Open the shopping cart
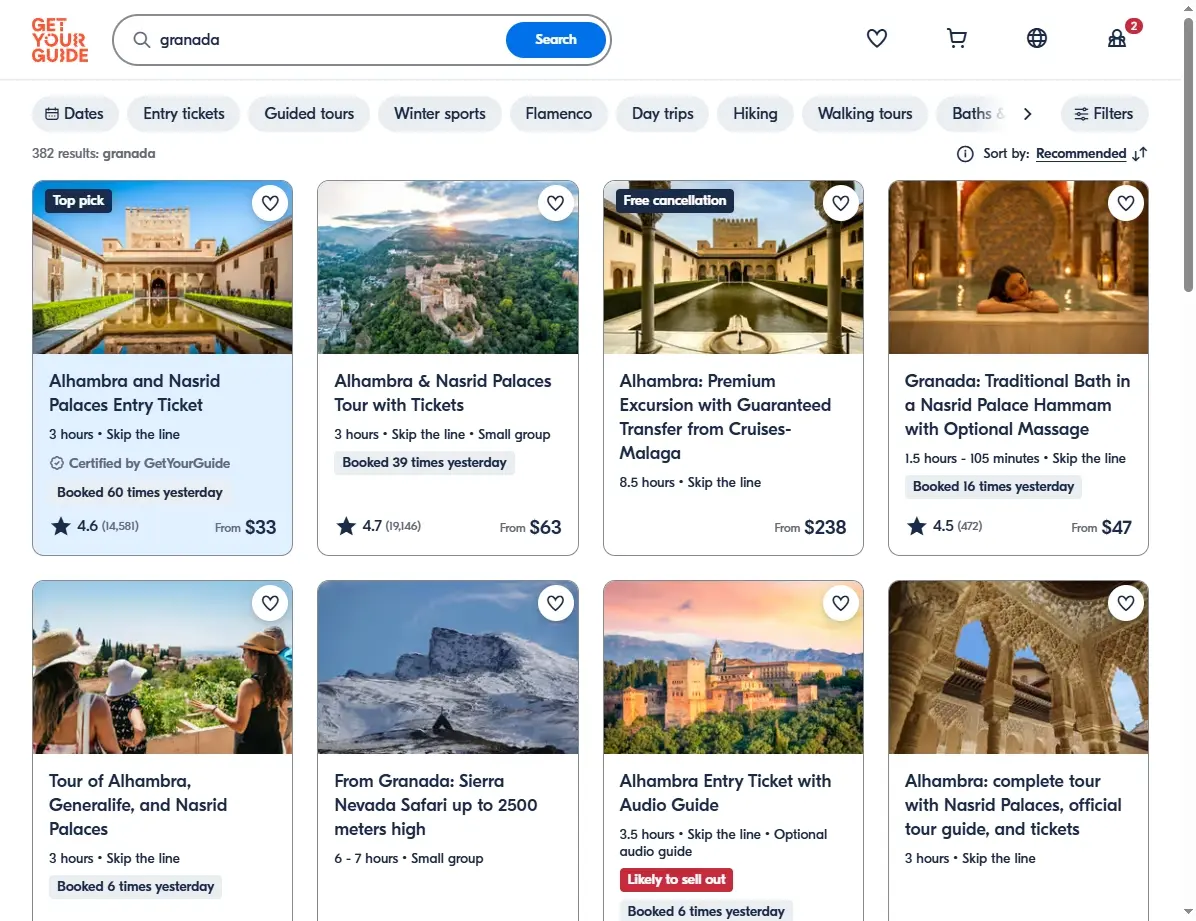The image size is (1196, 921). click(x=956, y=38)
